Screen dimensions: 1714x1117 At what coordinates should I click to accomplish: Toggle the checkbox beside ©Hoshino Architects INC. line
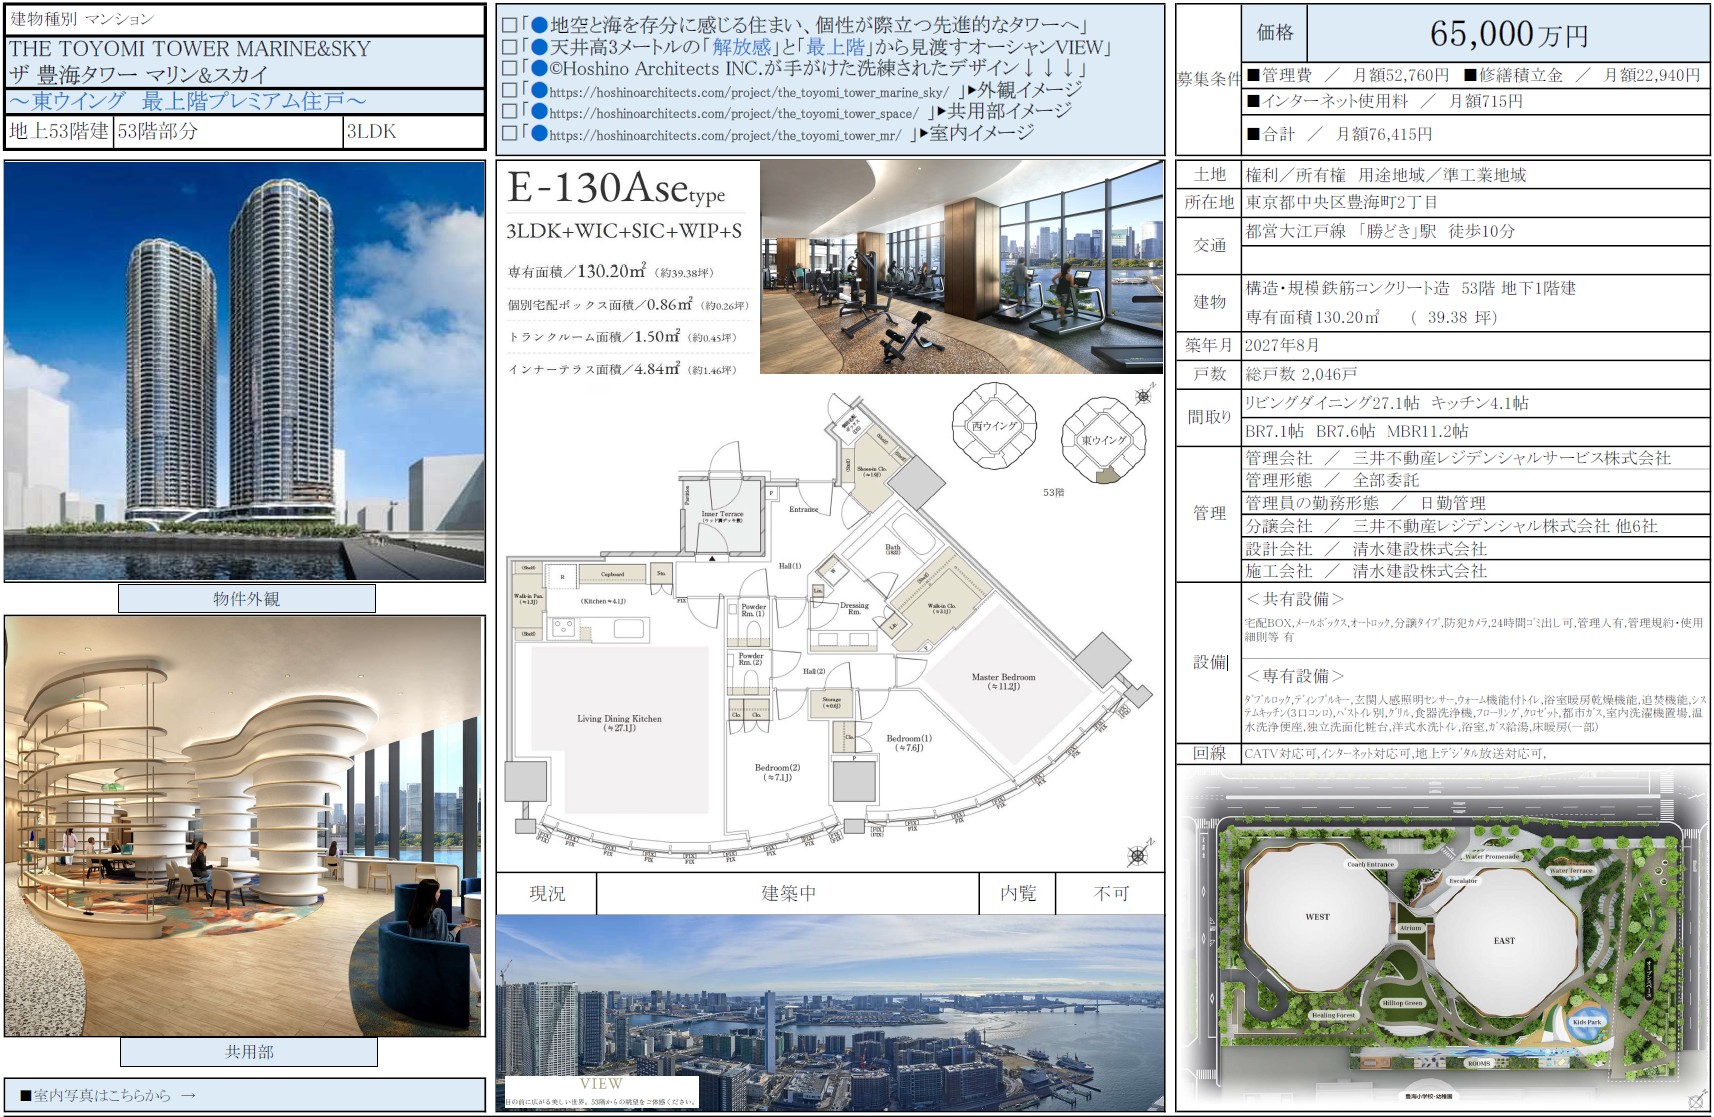pyautogui.click(x=509, y=69)
